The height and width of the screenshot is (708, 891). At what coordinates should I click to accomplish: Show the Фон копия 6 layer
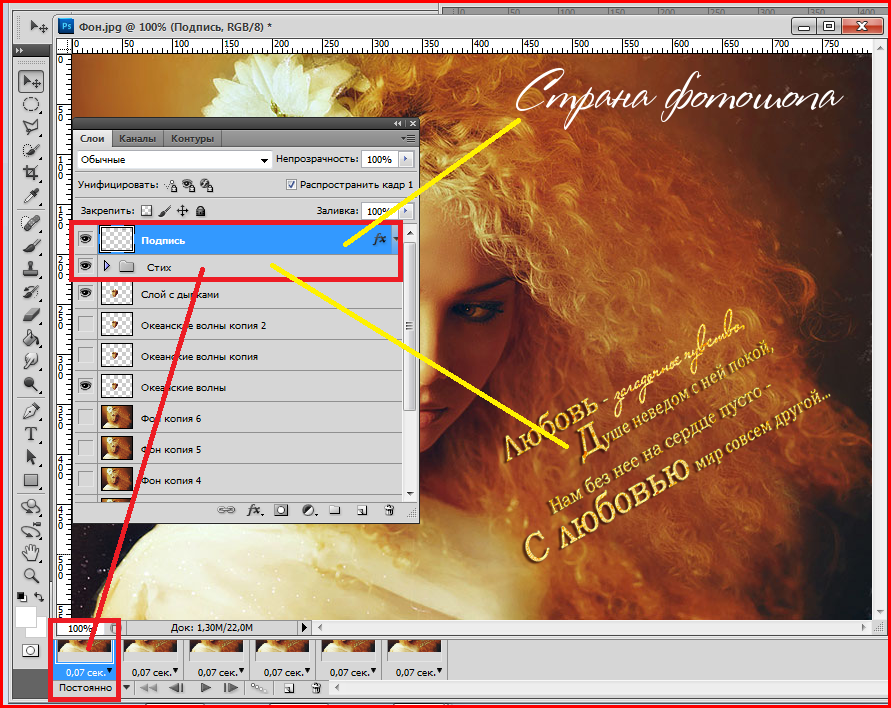pyautogui.click(x=85, y=418)
